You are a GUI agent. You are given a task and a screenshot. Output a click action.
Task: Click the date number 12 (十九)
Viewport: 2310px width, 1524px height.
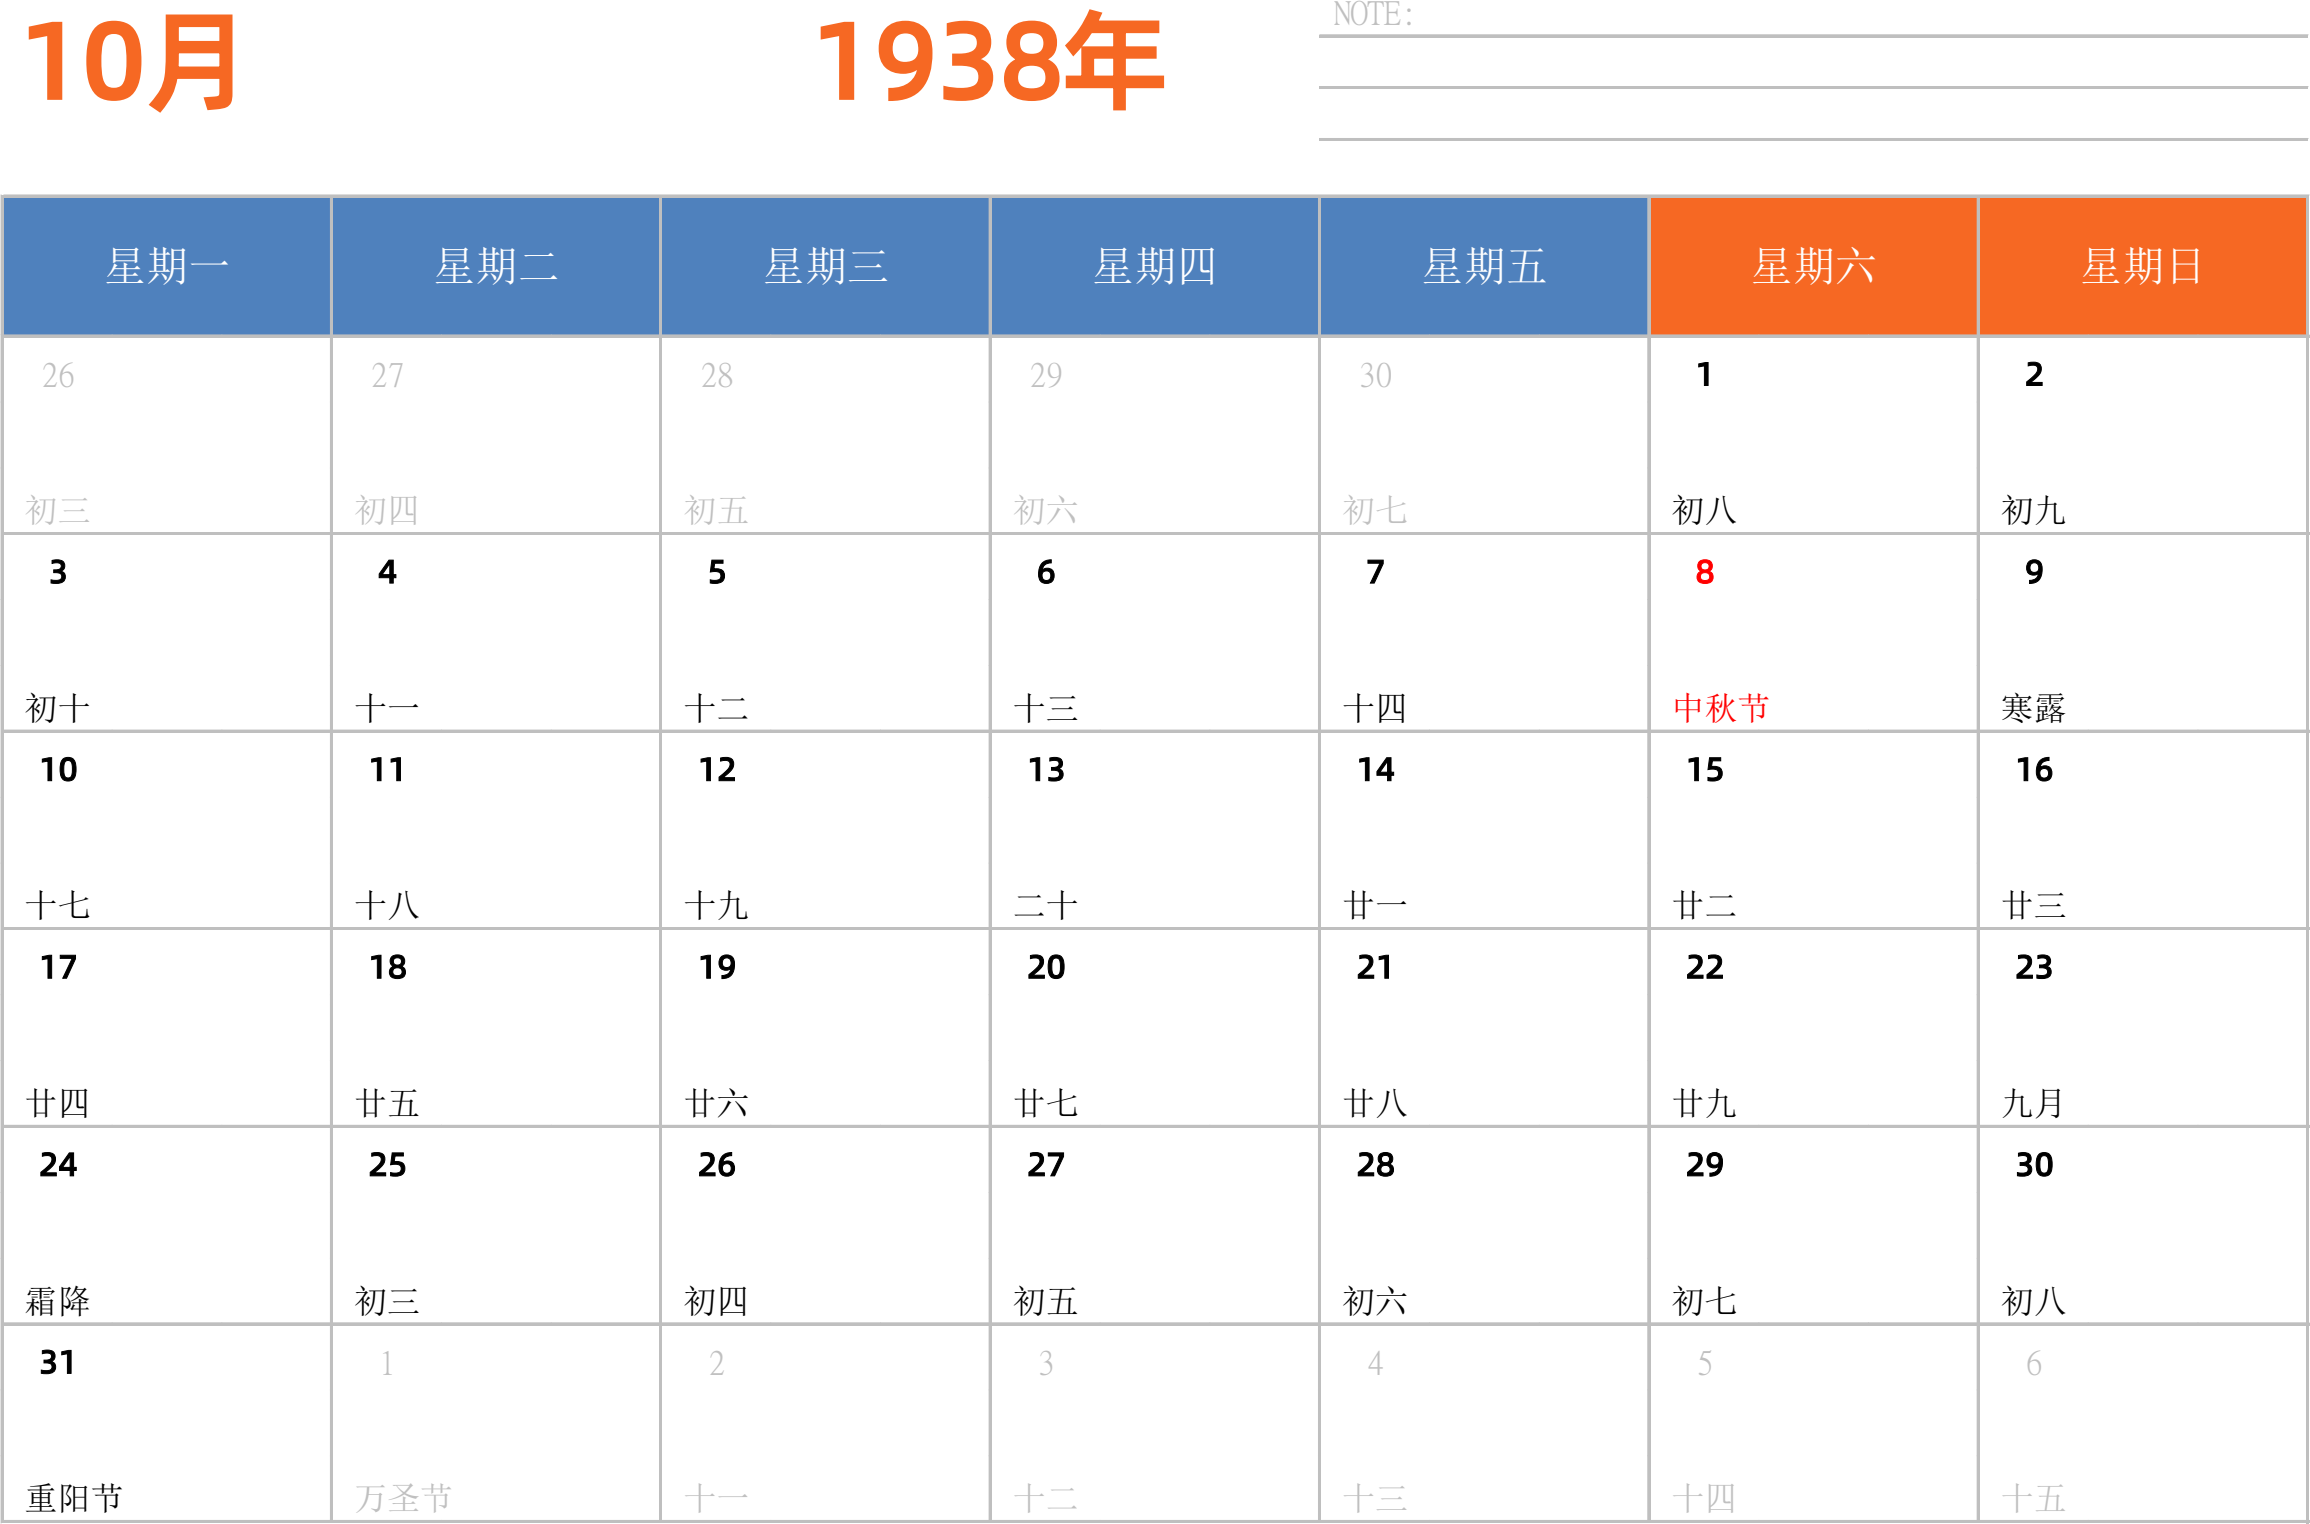(717, 770)
